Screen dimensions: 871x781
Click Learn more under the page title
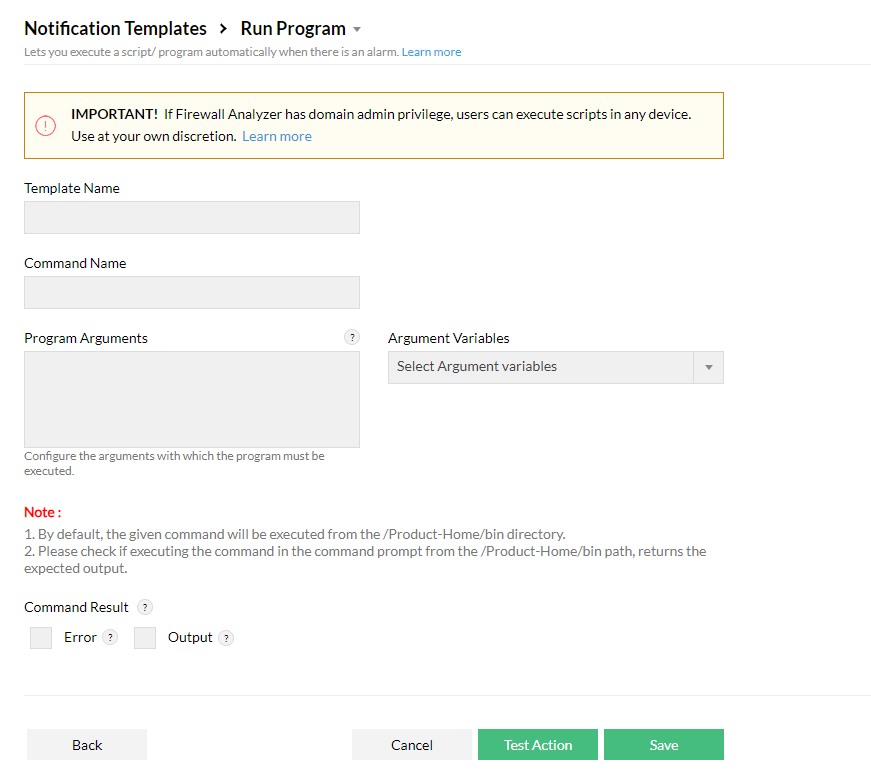pos(431,51)
